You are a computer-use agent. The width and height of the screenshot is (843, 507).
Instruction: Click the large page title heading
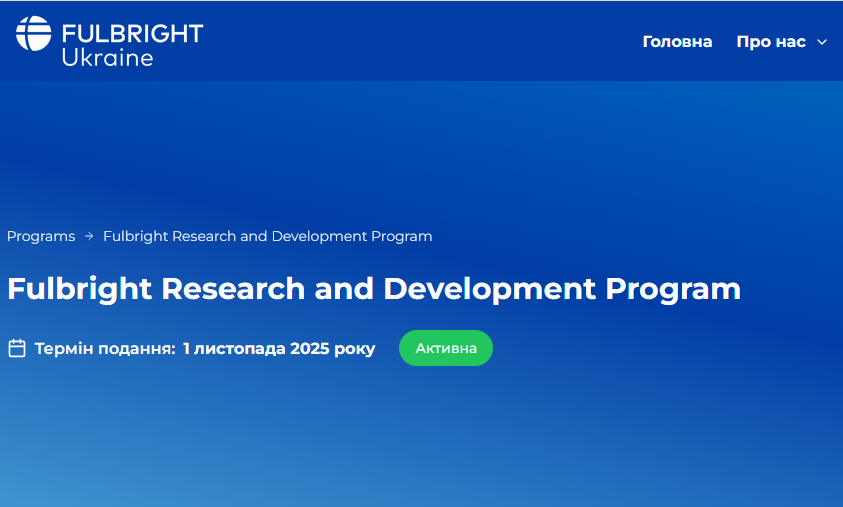click(374, 289)
